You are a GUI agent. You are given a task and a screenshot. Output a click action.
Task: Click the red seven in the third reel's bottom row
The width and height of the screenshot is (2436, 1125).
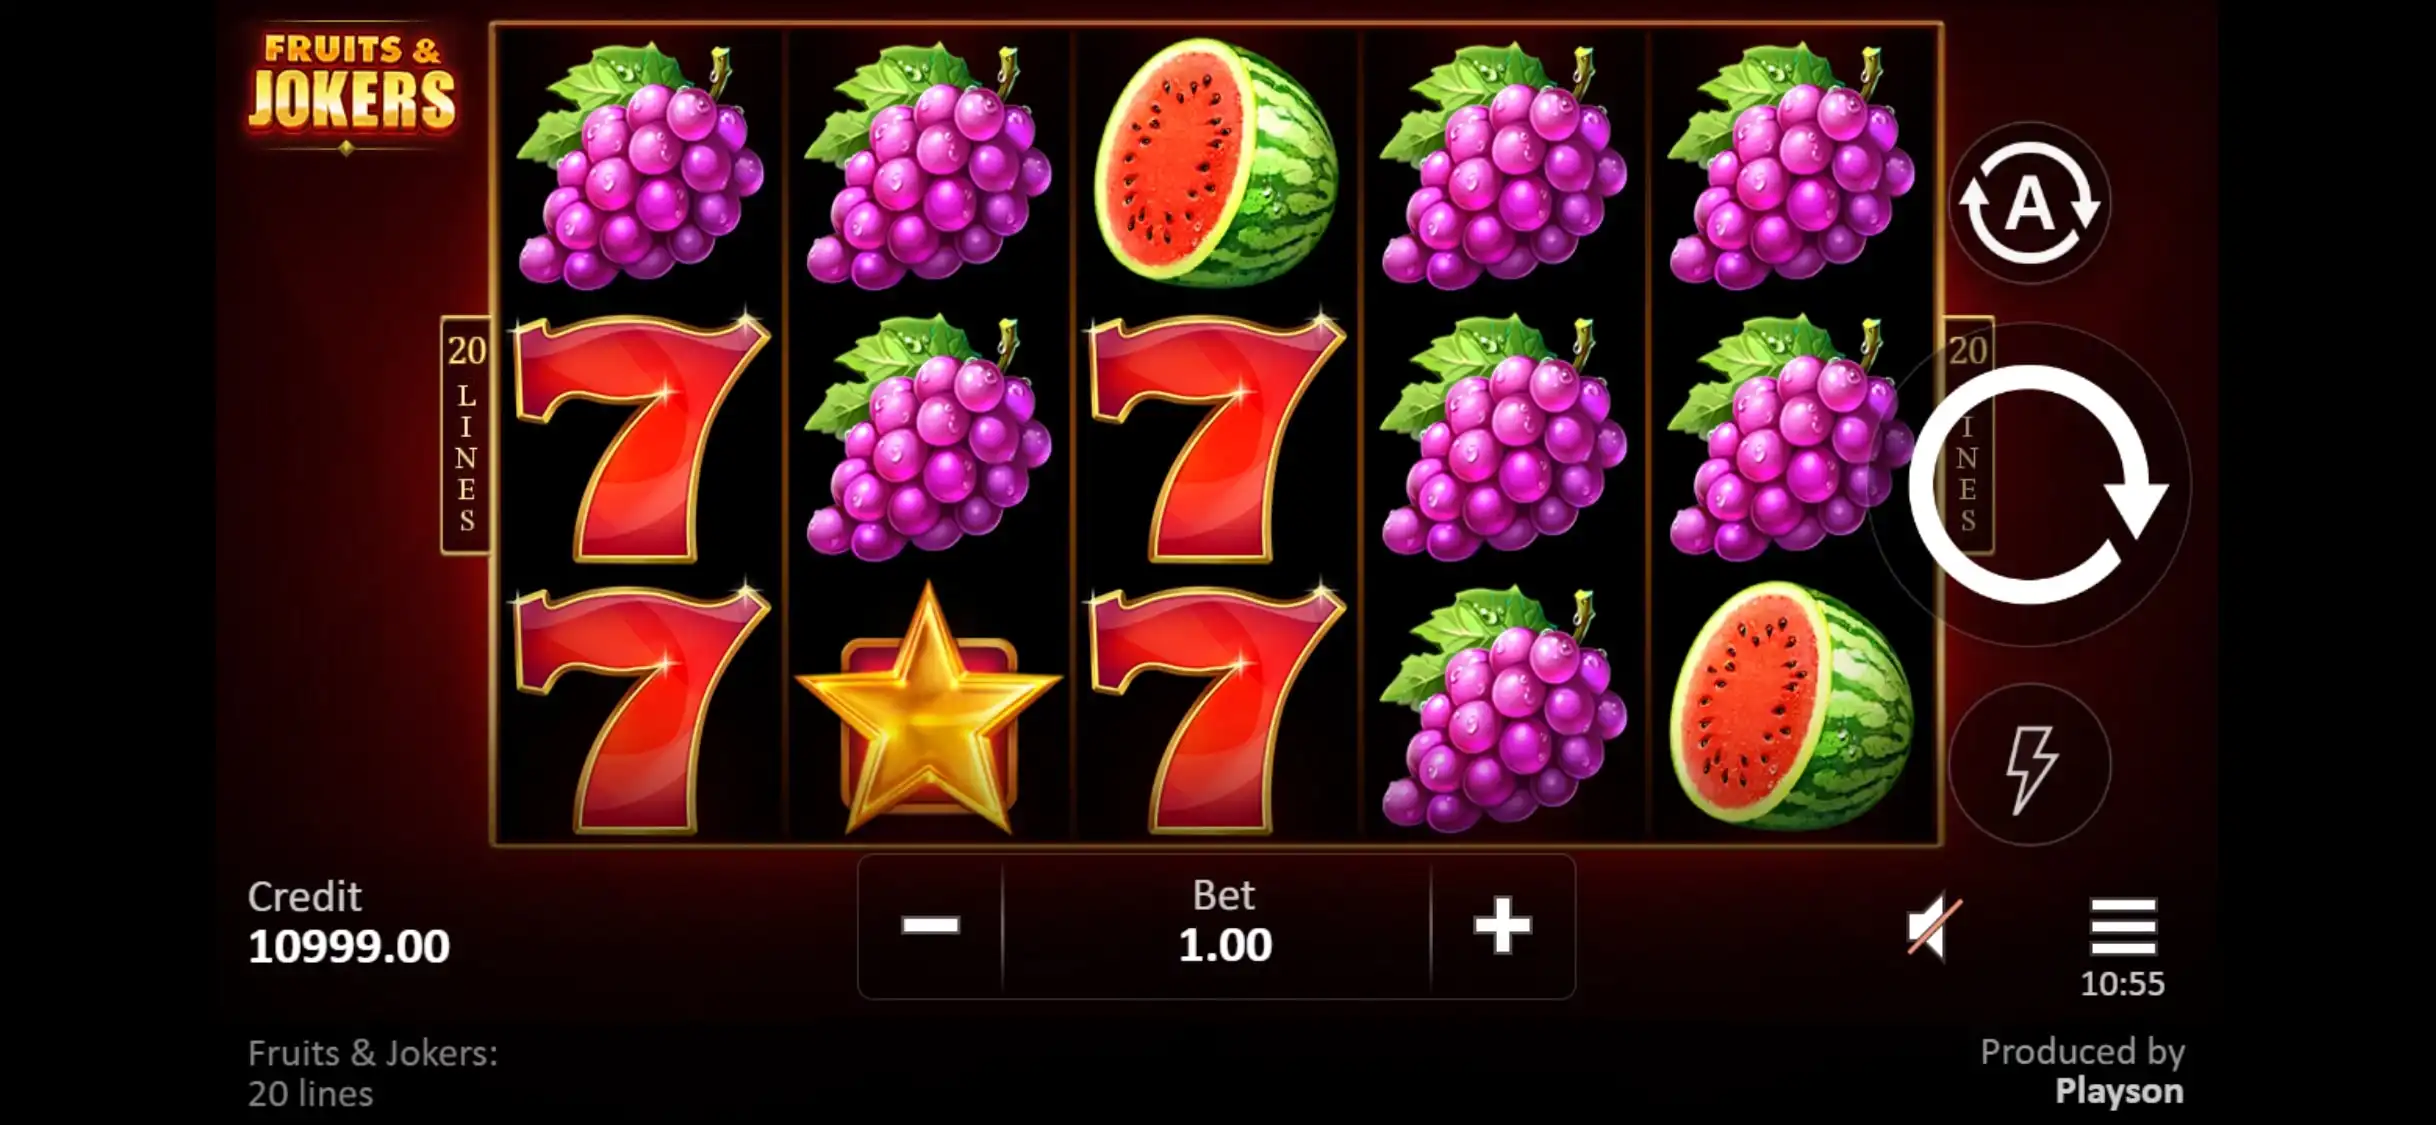[x=1216, y=710]
